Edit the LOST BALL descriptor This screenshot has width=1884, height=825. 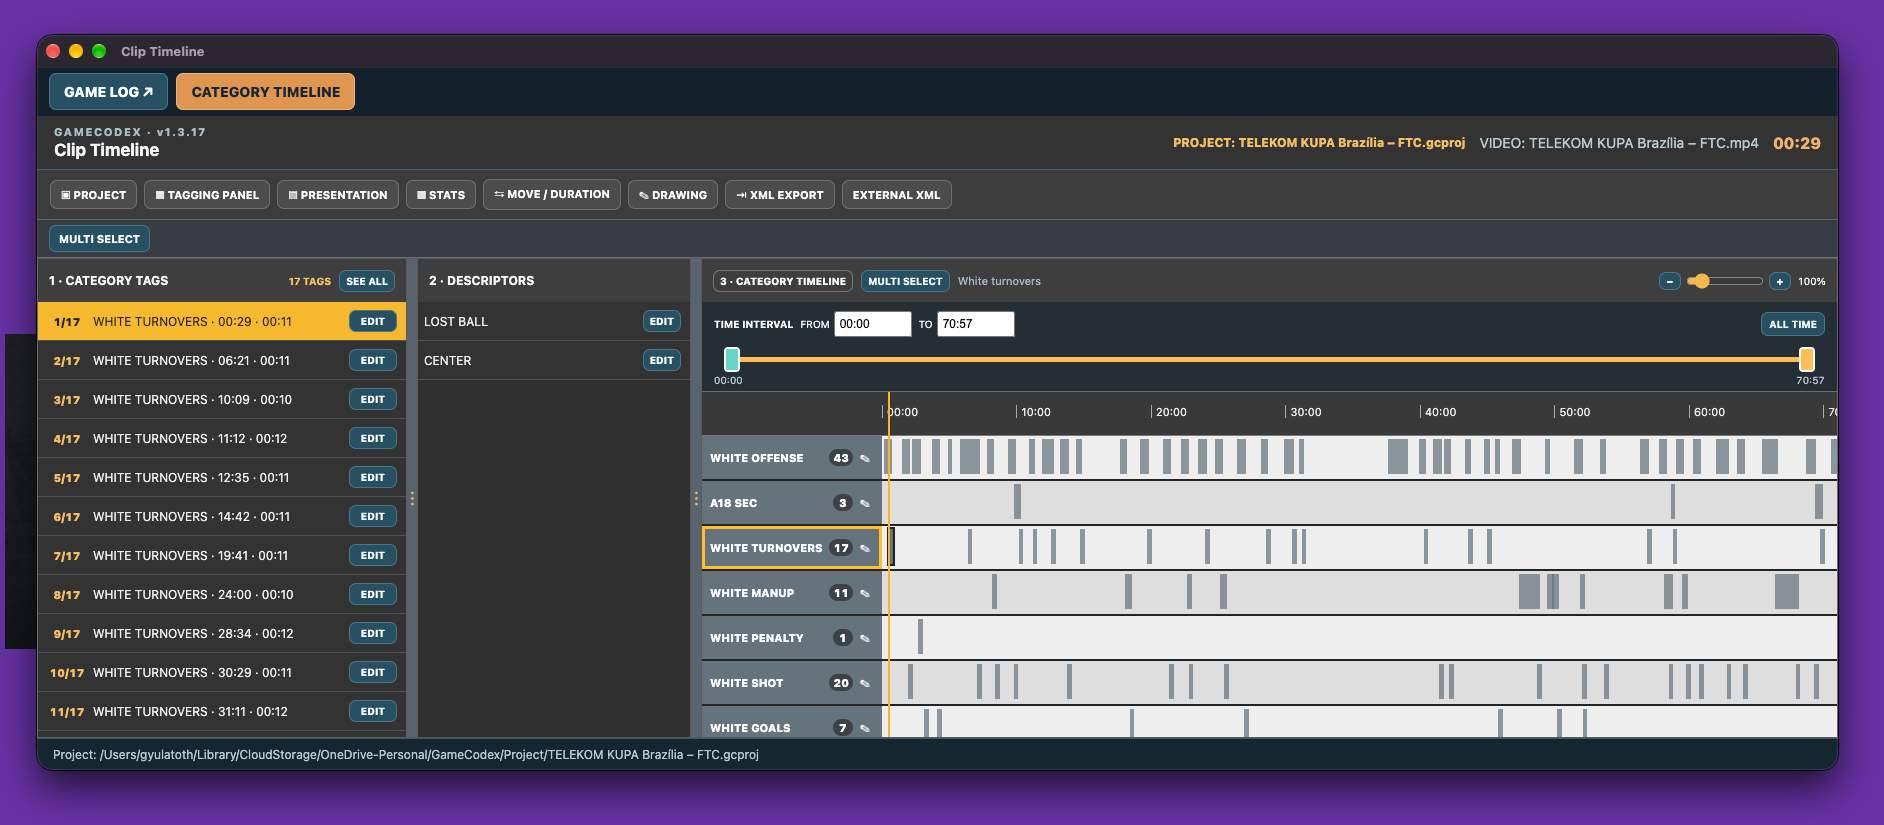661,321
